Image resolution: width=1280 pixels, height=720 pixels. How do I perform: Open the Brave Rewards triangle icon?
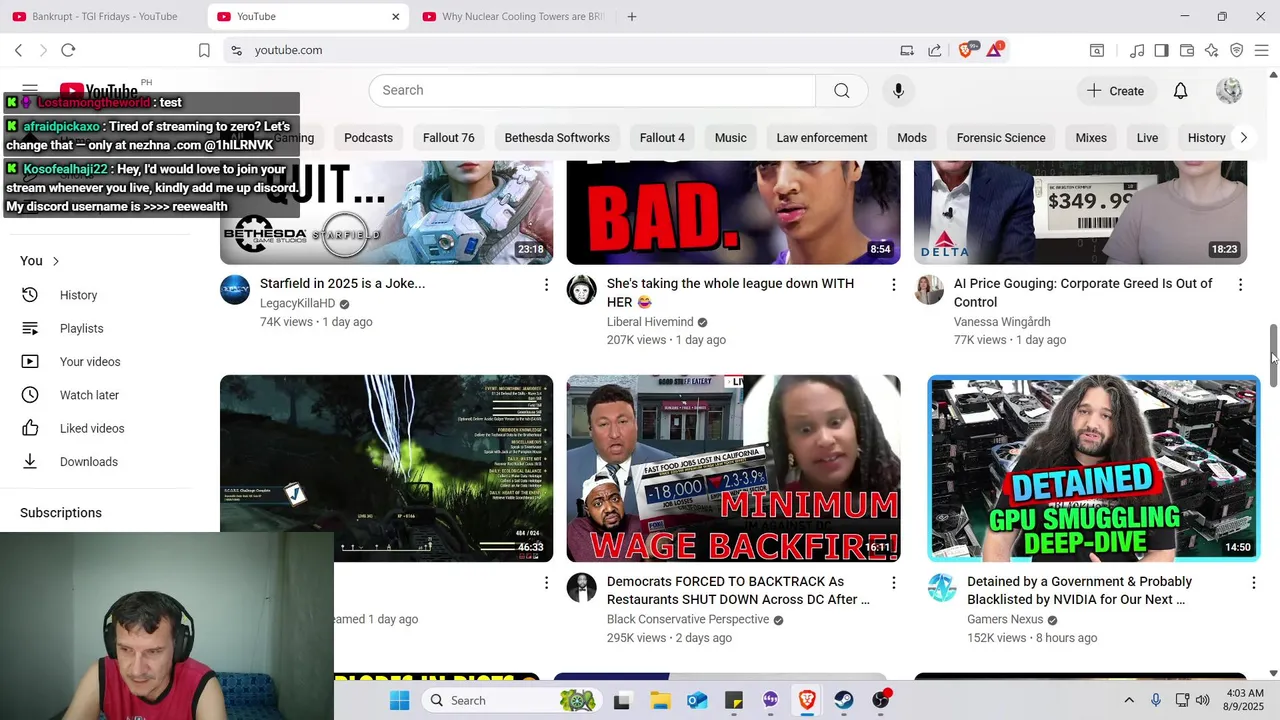[x=994, y=50]
